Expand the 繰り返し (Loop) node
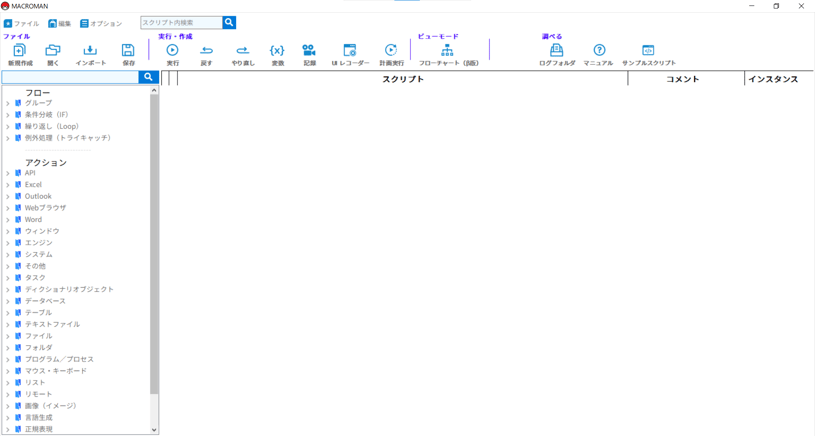815x436 pixels. [8, 127]
